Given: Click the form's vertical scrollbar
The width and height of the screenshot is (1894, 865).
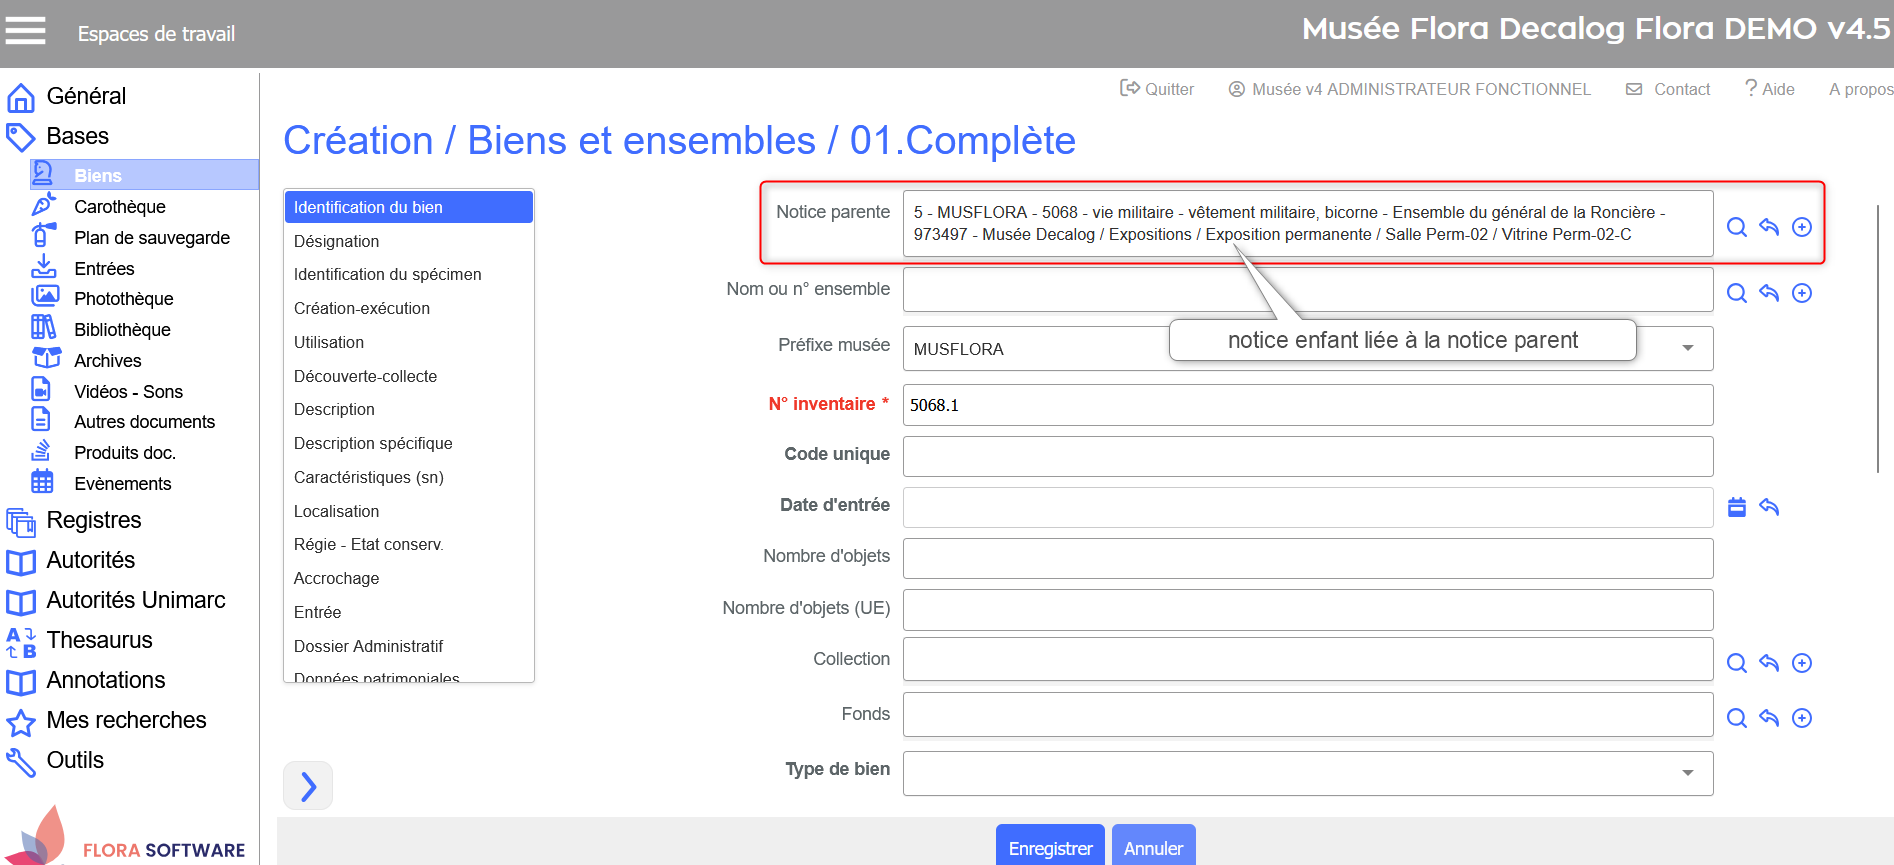Looking at the screenshot, I should (x=1879, y=340).
